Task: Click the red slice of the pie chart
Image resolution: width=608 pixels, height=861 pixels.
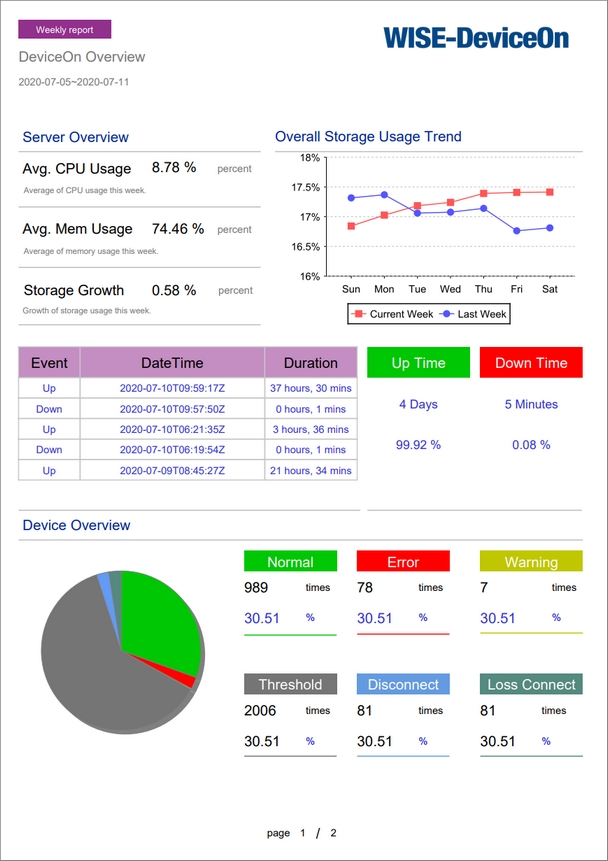Action: click(x=184, y=678)
